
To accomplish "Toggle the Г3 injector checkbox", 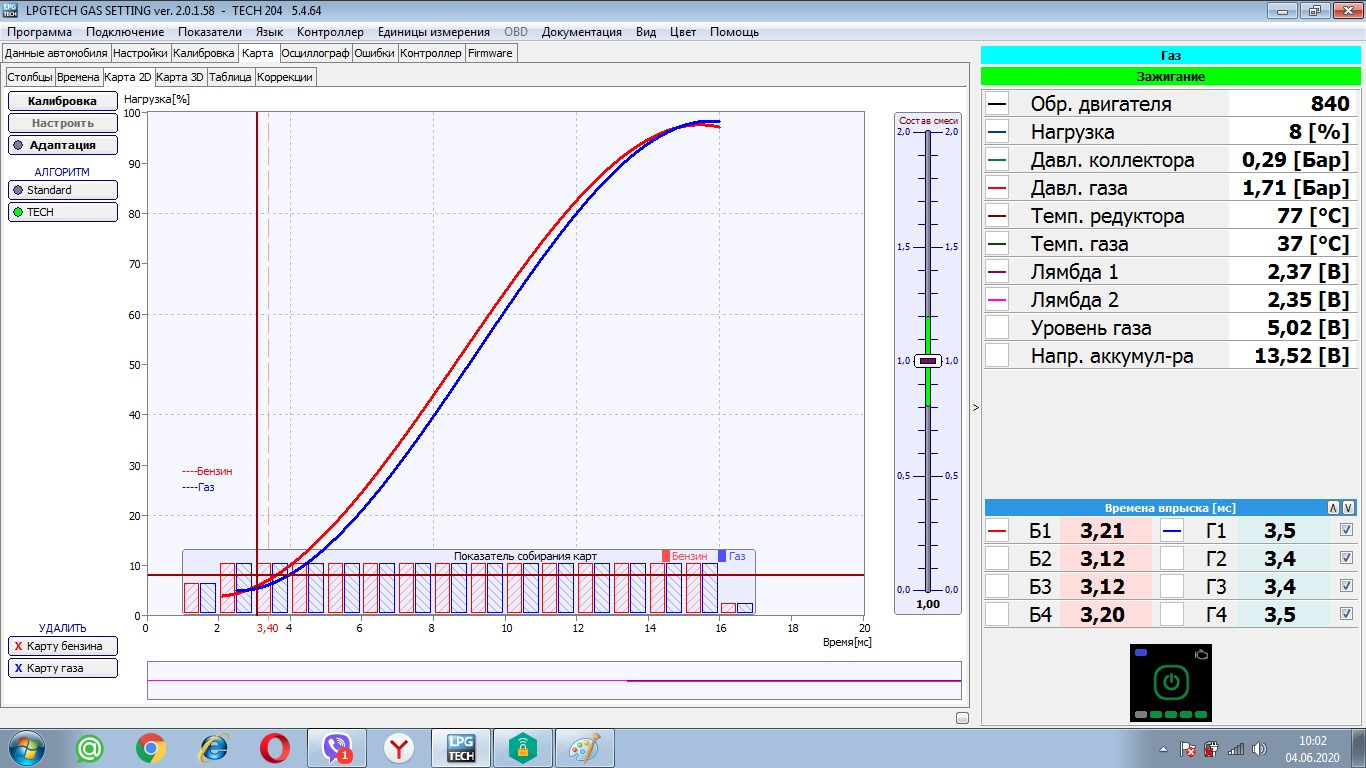I will coord(1346,586).
